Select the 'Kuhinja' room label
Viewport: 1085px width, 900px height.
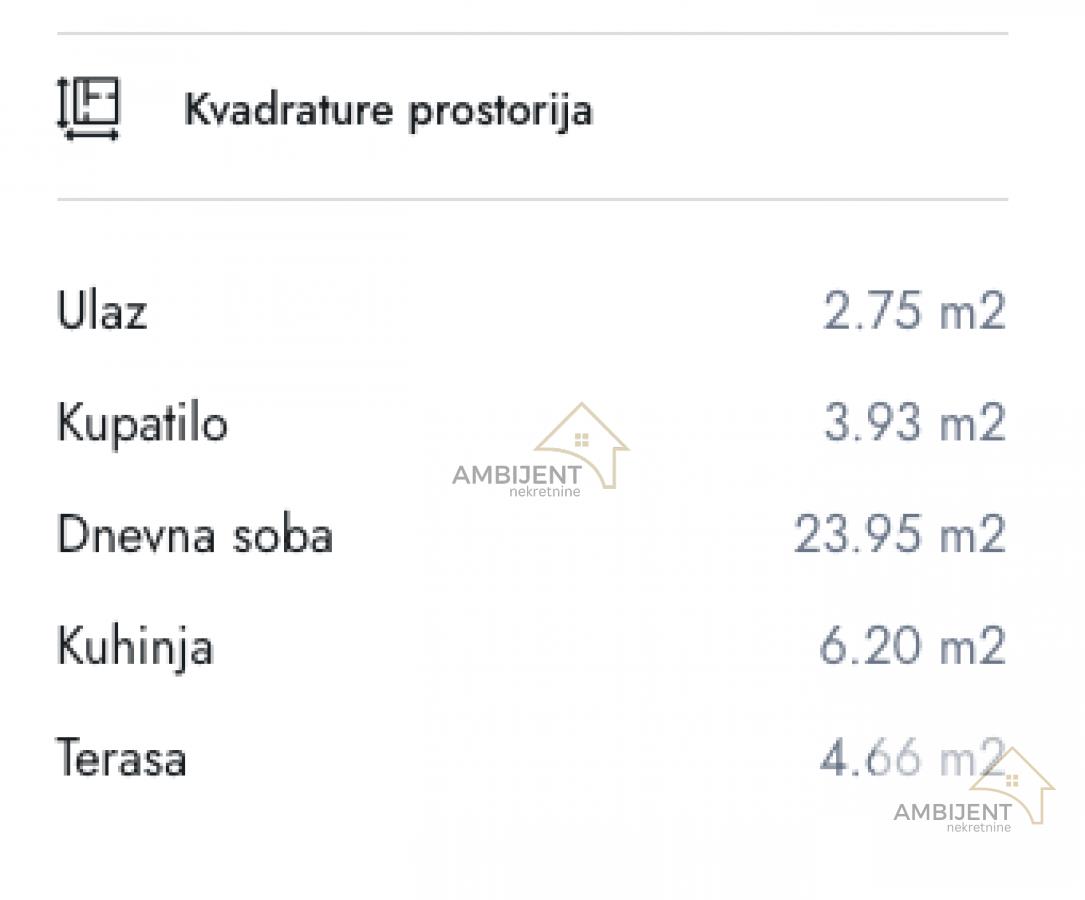coord(135,647)
